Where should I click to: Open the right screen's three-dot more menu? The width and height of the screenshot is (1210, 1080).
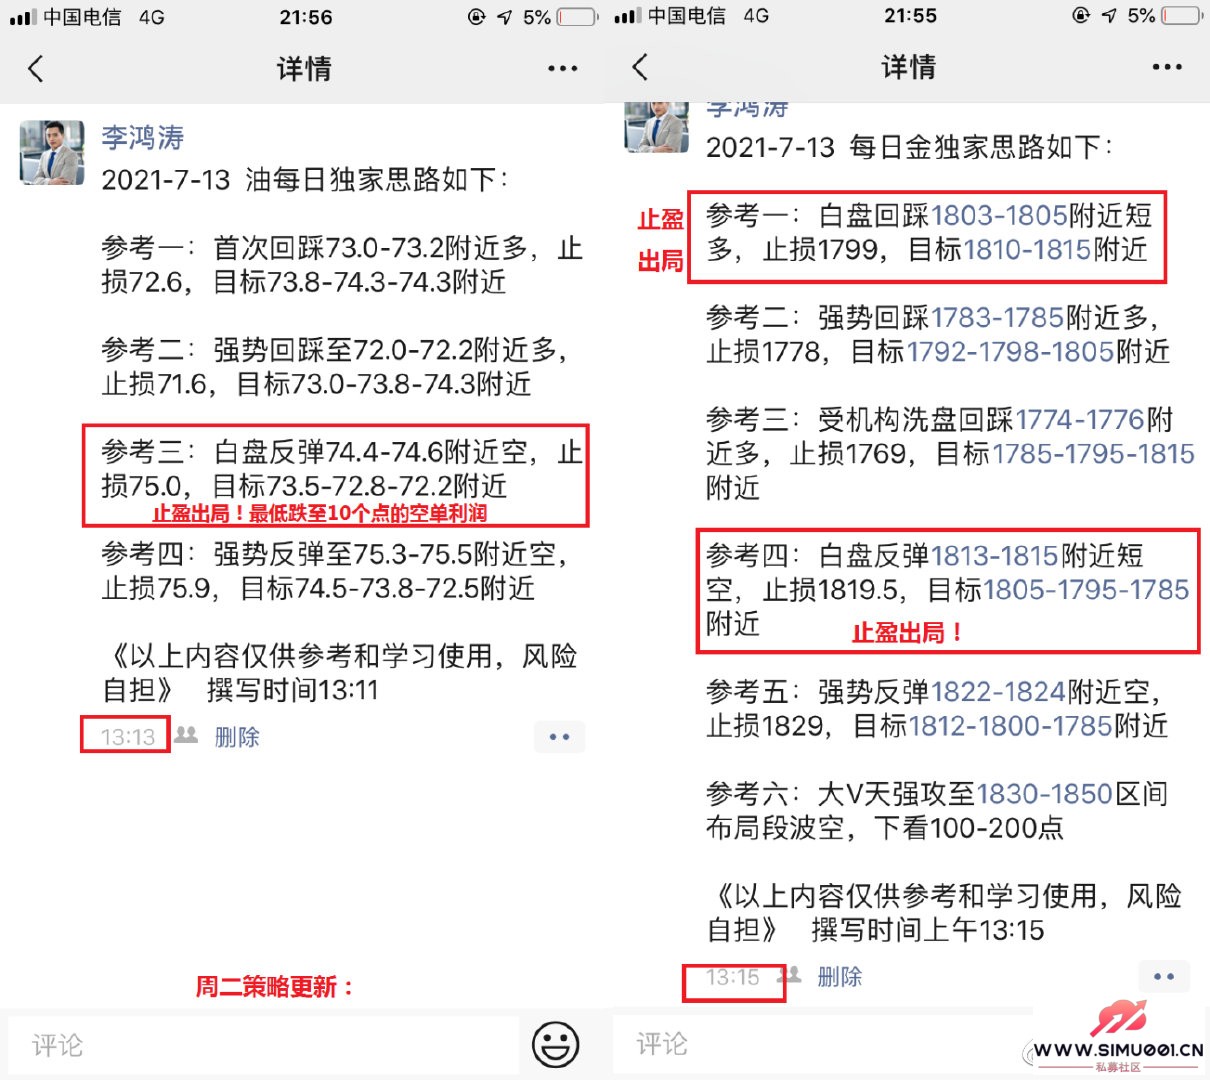pyautogui.click(x=1167, y=67)
